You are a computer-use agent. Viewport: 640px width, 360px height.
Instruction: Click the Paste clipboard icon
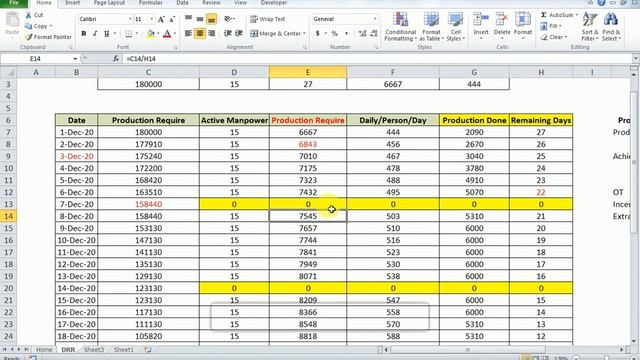(x=12, y=20)
